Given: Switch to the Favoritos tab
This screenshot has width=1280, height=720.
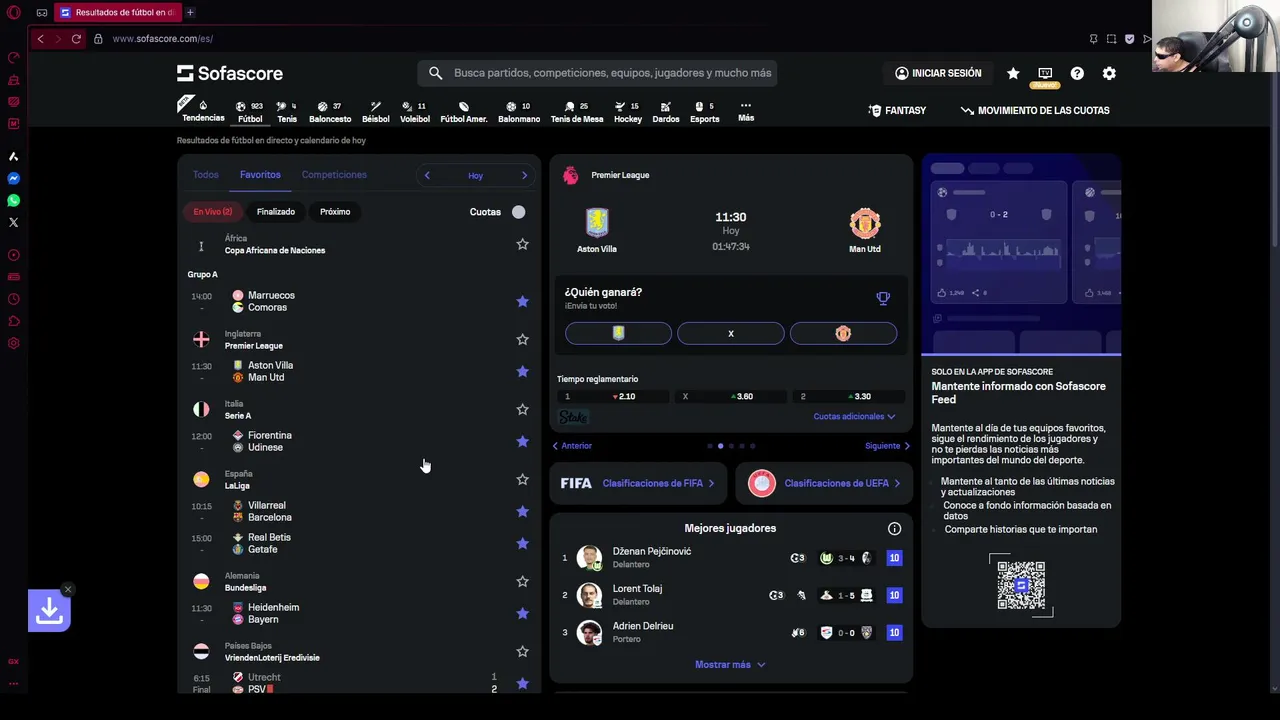Looking at the screenshot, I should (260, 175).
